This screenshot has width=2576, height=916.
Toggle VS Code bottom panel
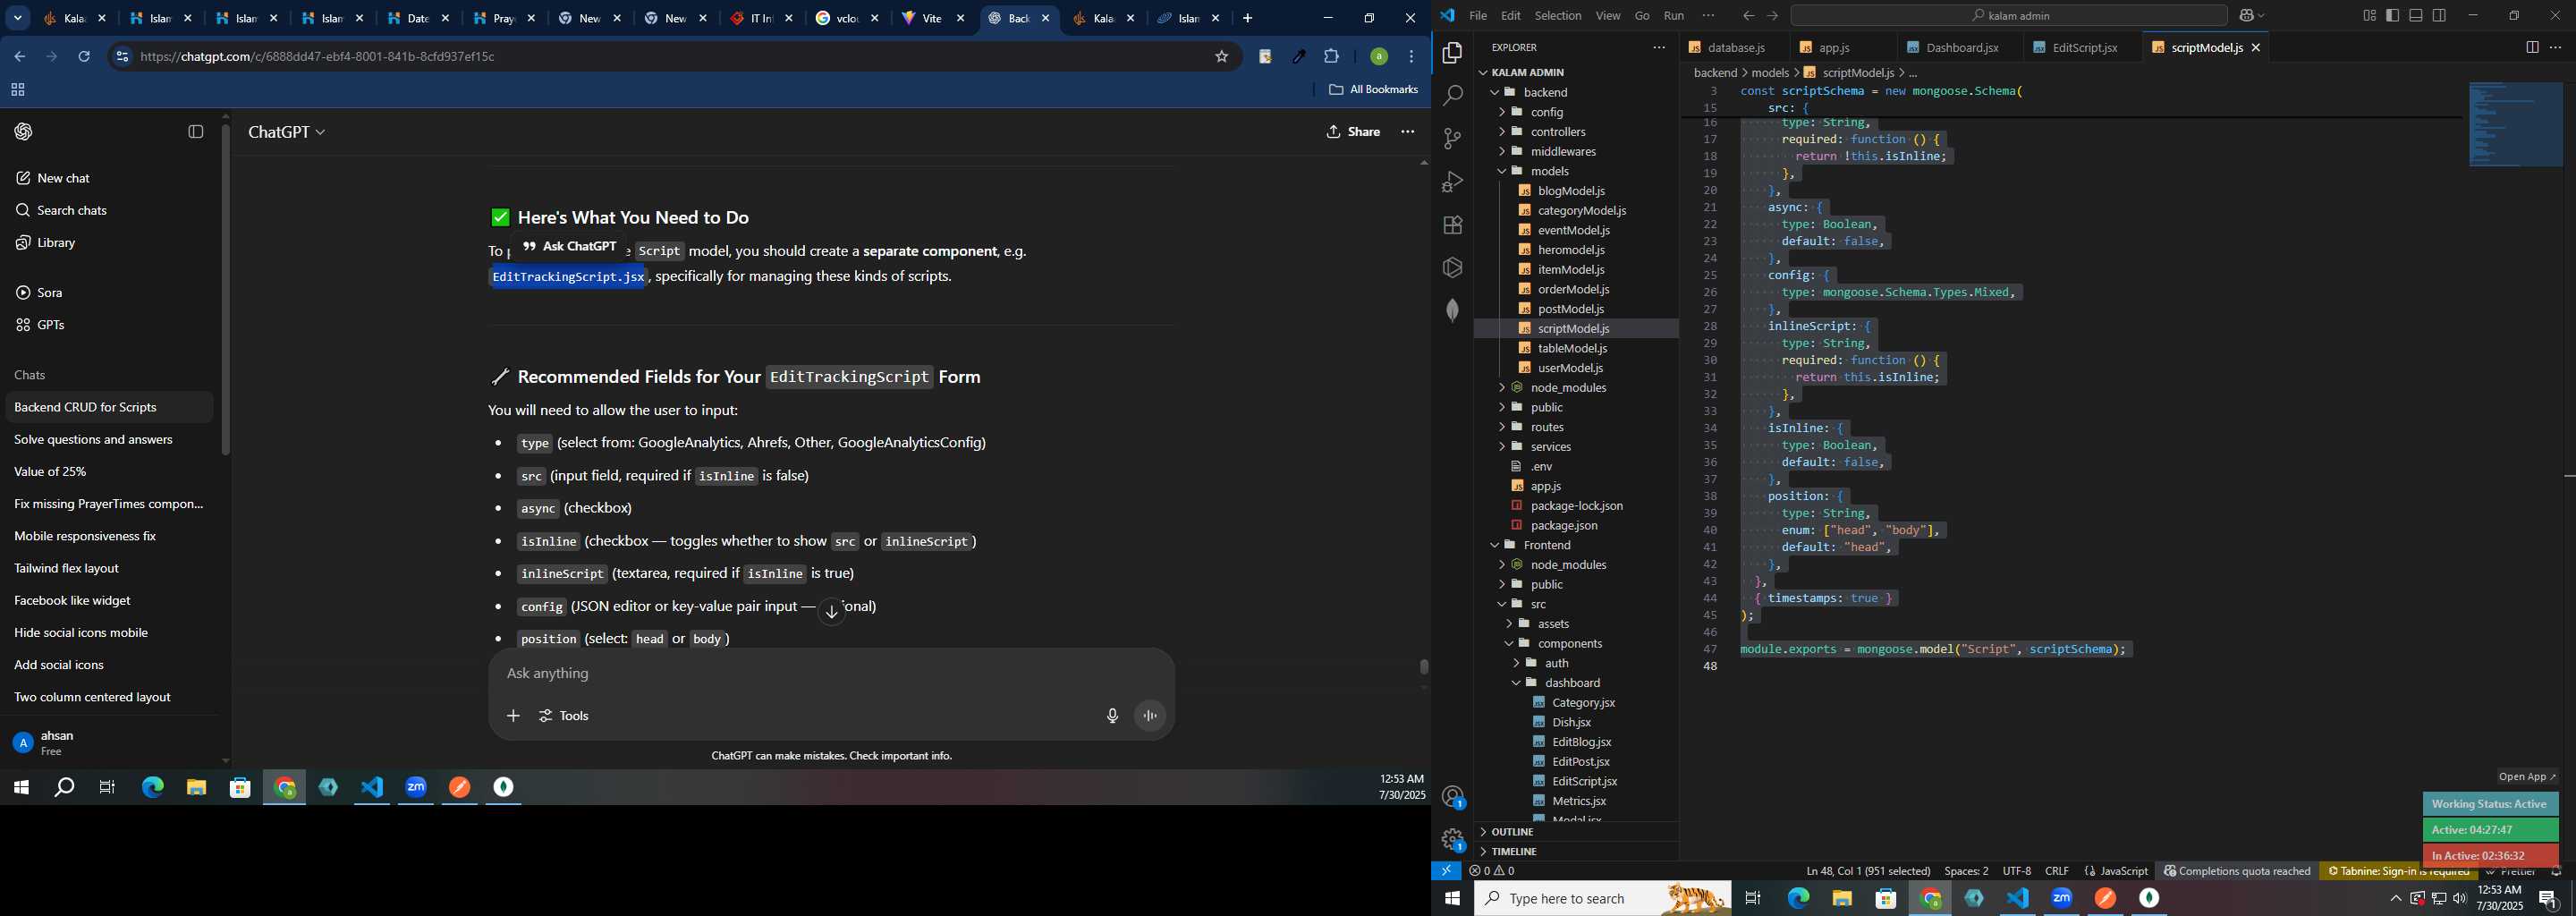pos(2416,15)
